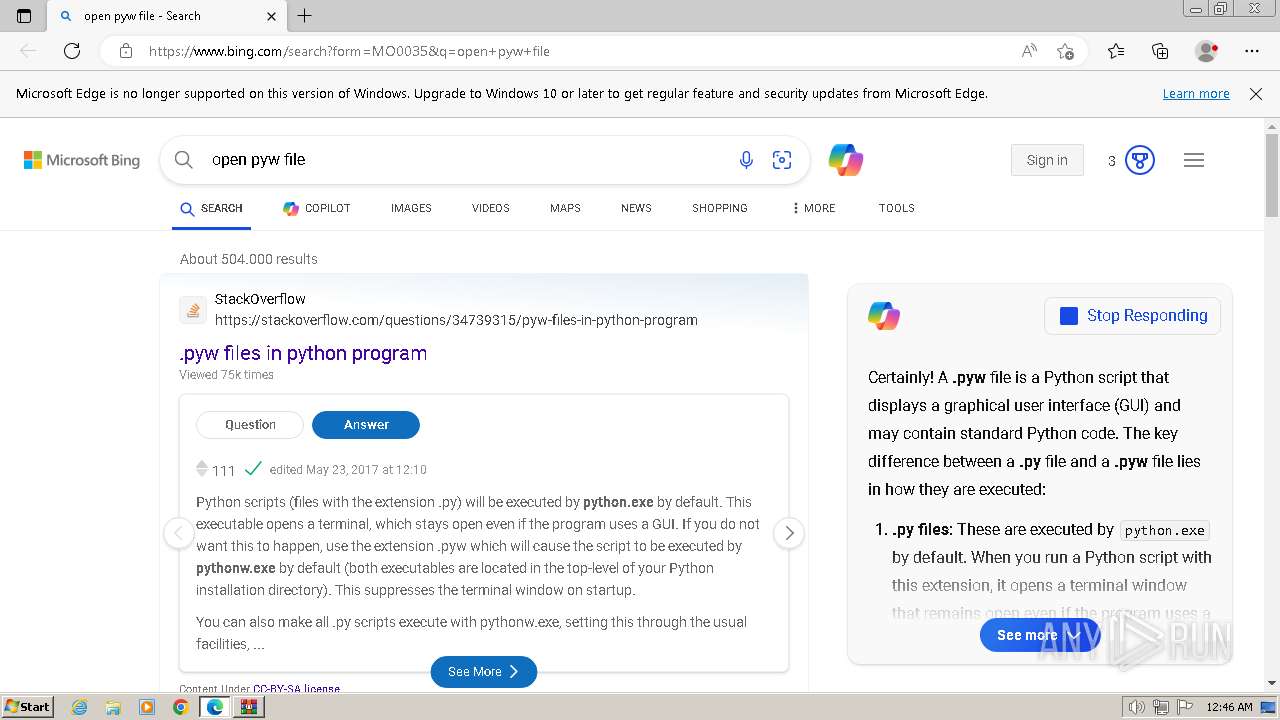
Task: Switch to the IMAGES tab
Action: point(411,208)
